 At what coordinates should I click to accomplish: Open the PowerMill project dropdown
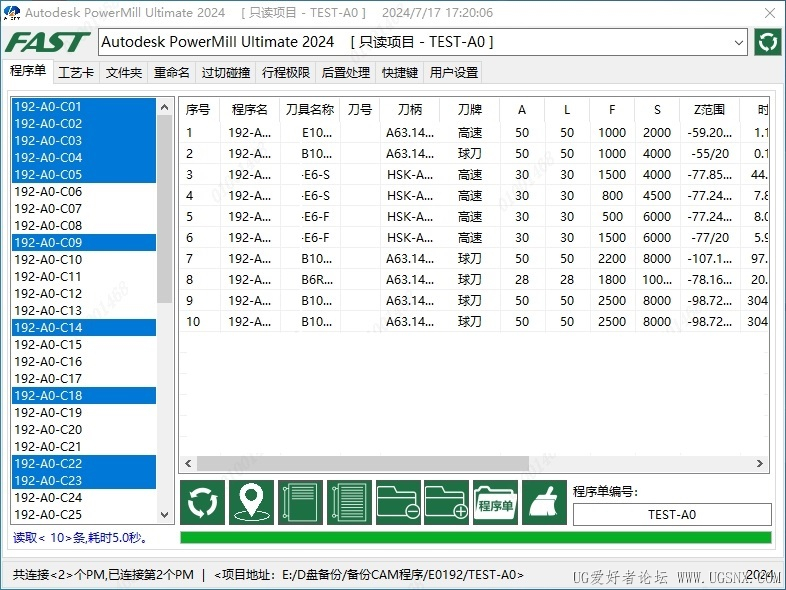pos(739,42)
